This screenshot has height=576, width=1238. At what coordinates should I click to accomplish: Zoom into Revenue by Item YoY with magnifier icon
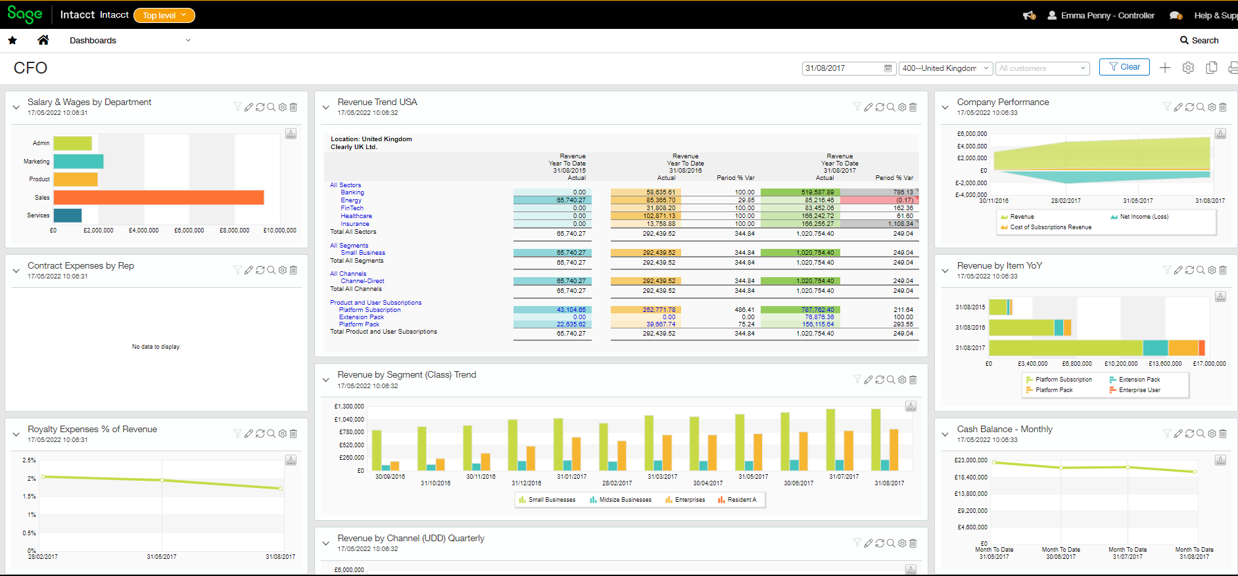[1200, 270]
